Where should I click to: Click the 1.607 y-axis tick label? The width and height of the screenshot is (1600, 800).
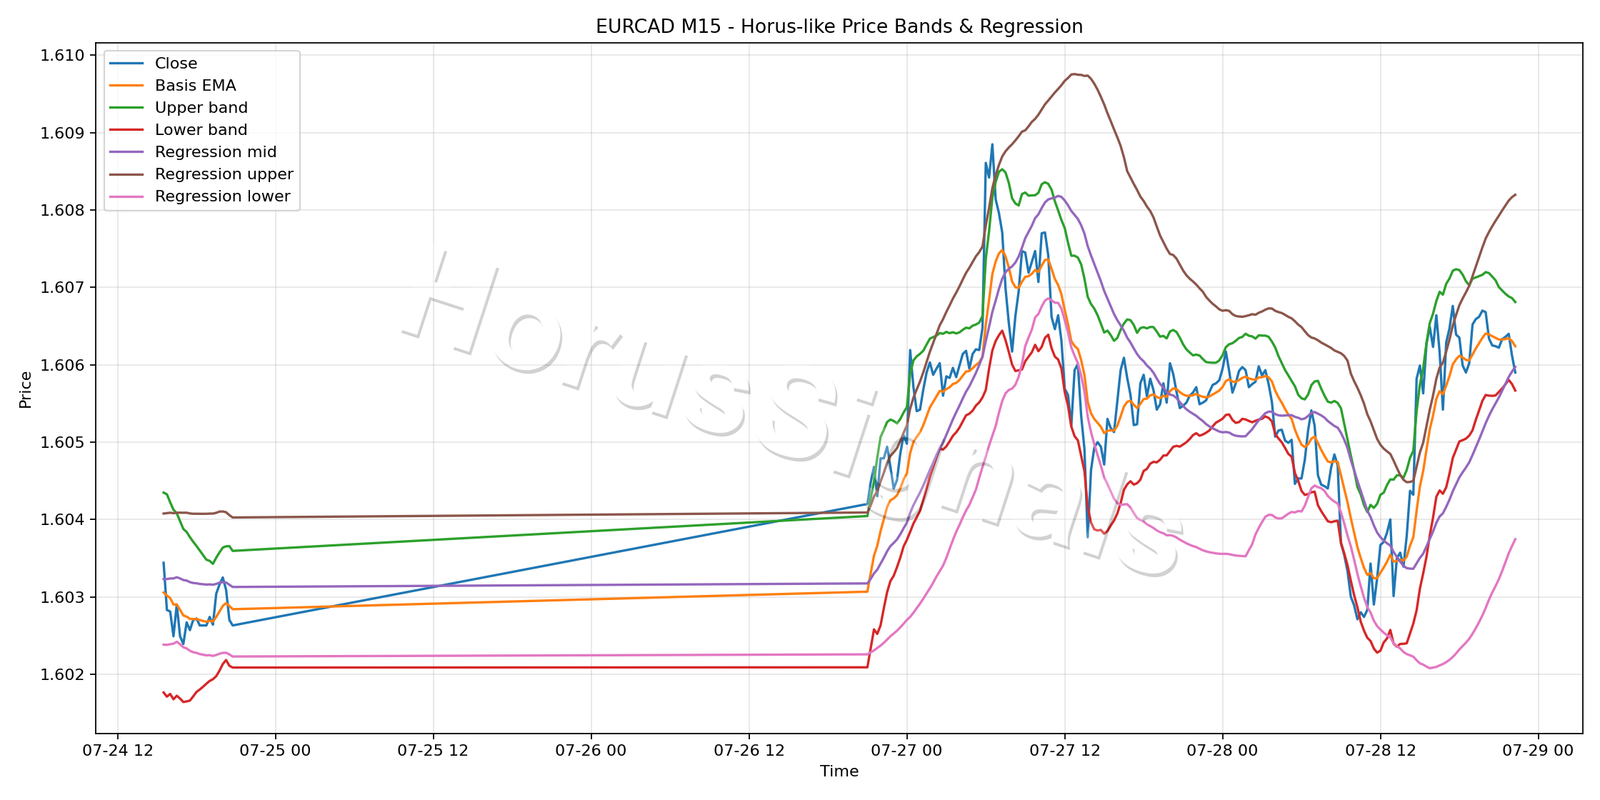click(62, 288)
